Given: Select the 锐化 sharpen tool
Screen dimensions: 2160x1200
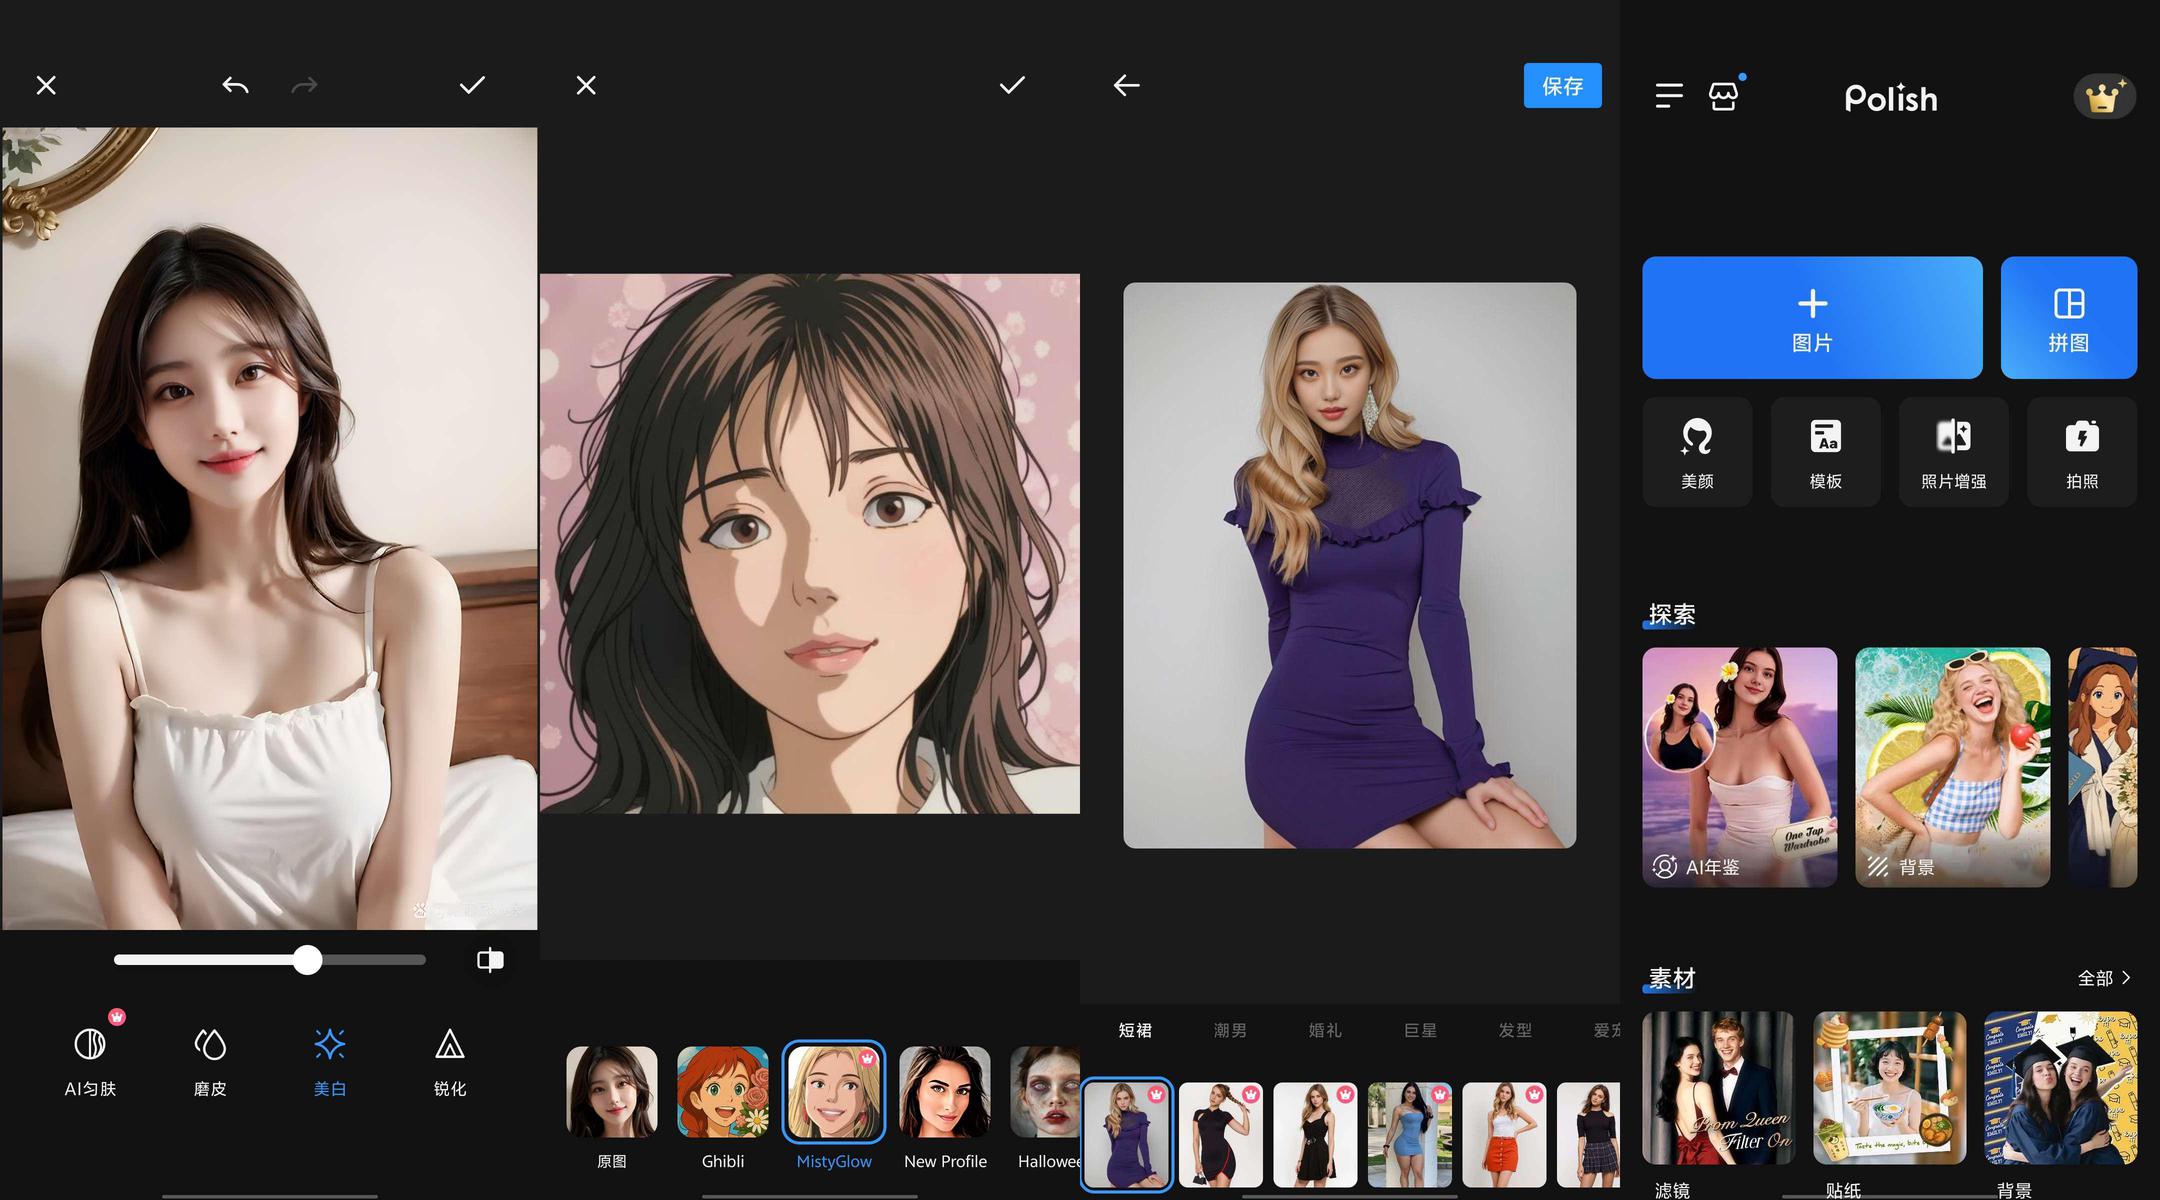Looking at the screenshot, I should pos(450,1062).
